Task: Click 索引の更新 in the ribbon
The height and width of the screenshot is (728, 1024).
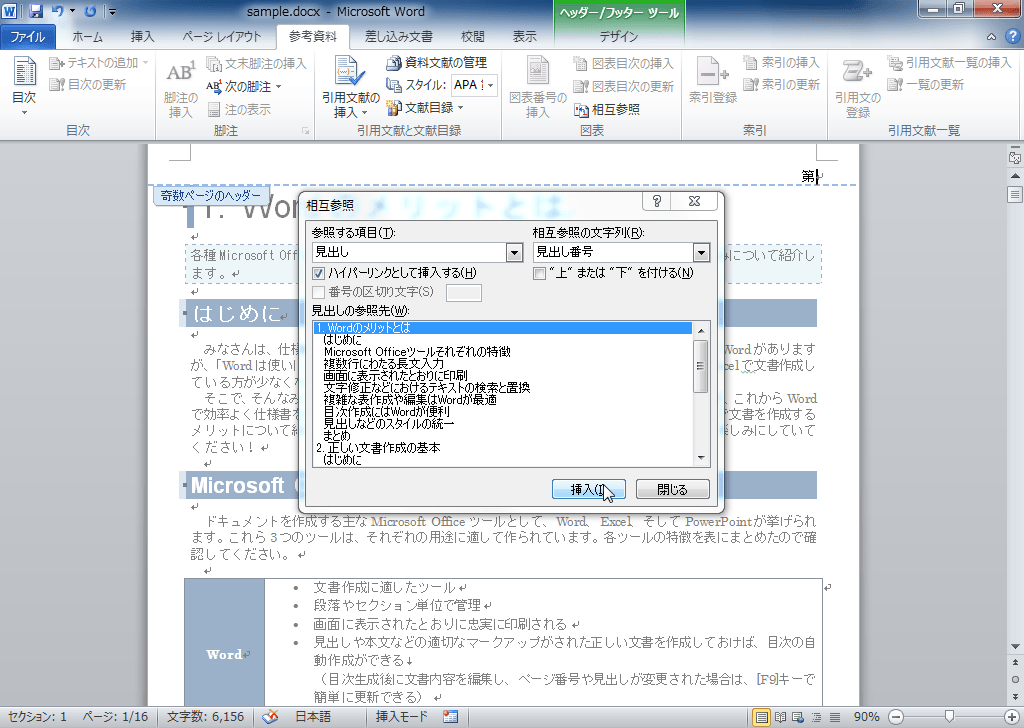Action: pyautogui.click(x=781, y=84)
